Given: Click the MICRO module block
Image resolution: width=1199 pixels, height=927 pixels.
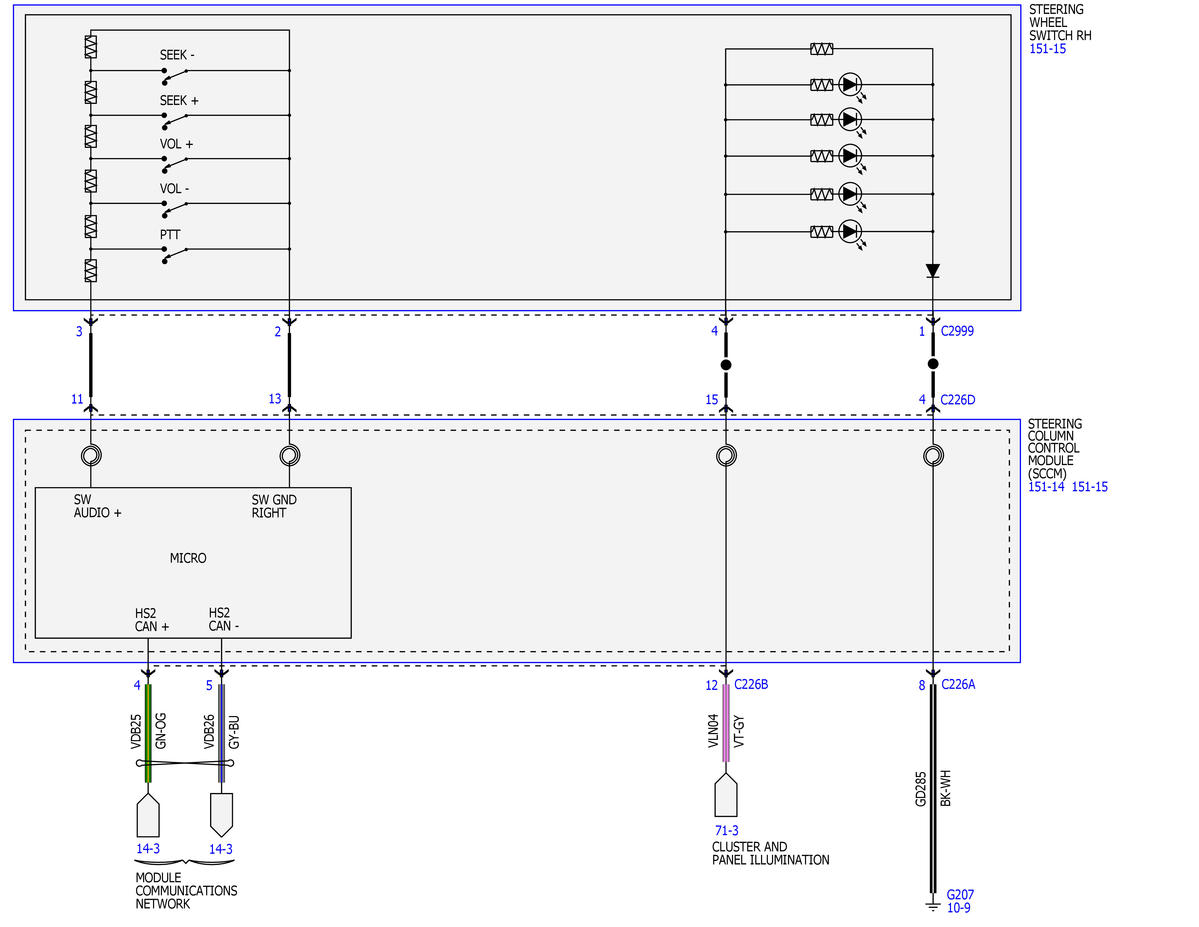Looking at the screenshot, I should click(x=193, y=563).
